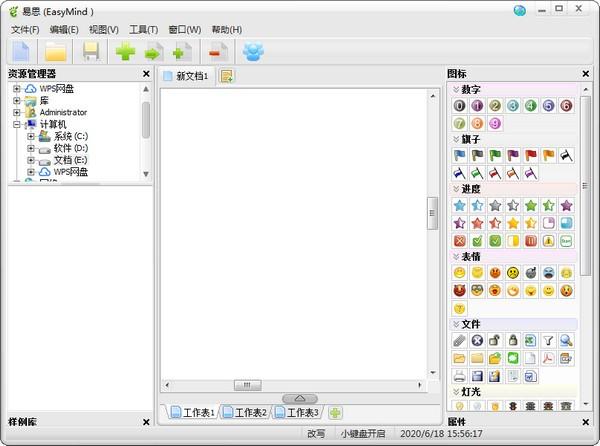Add a new sheet with green plus button

(335, 412)
